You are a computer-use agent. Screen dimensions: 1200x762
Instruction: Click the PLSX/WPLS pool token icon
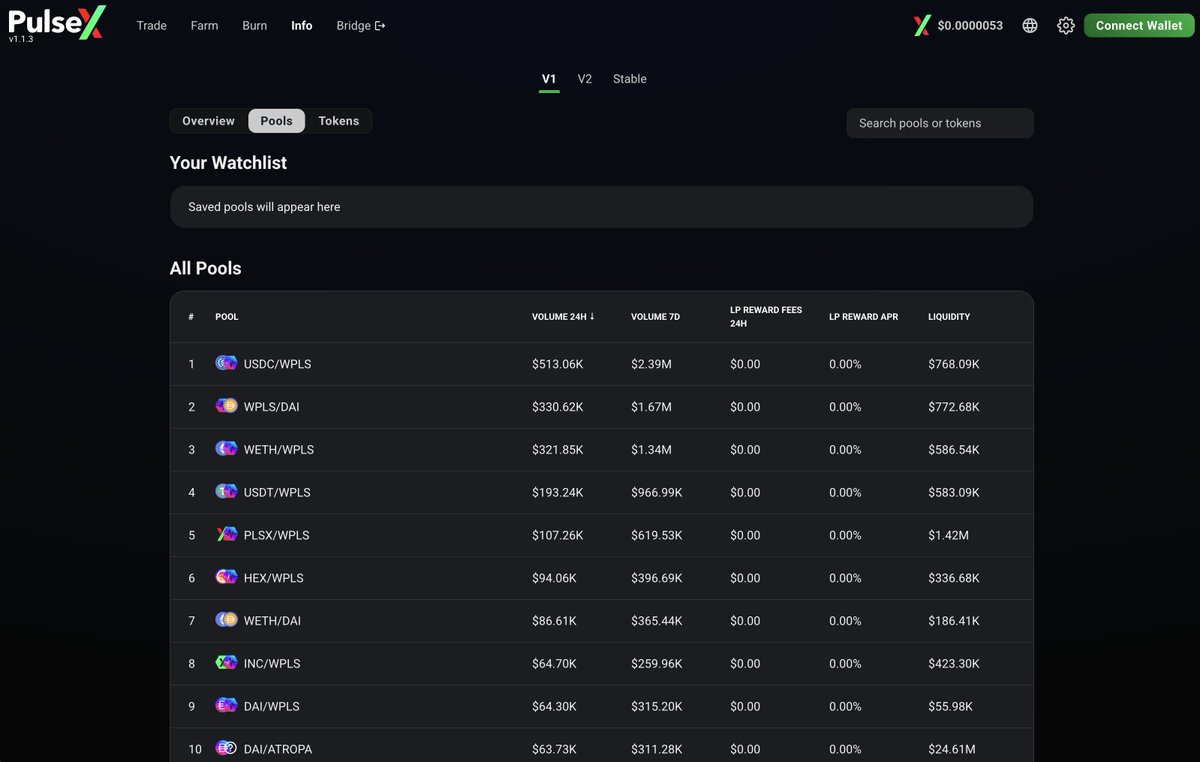(x=226, y=535)
